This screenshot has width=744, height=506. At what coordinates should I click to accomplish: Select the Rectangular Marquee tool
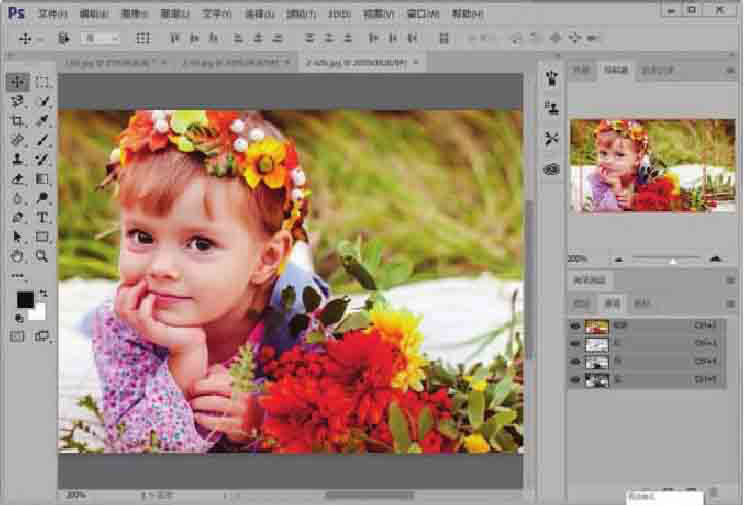(43, 82)
